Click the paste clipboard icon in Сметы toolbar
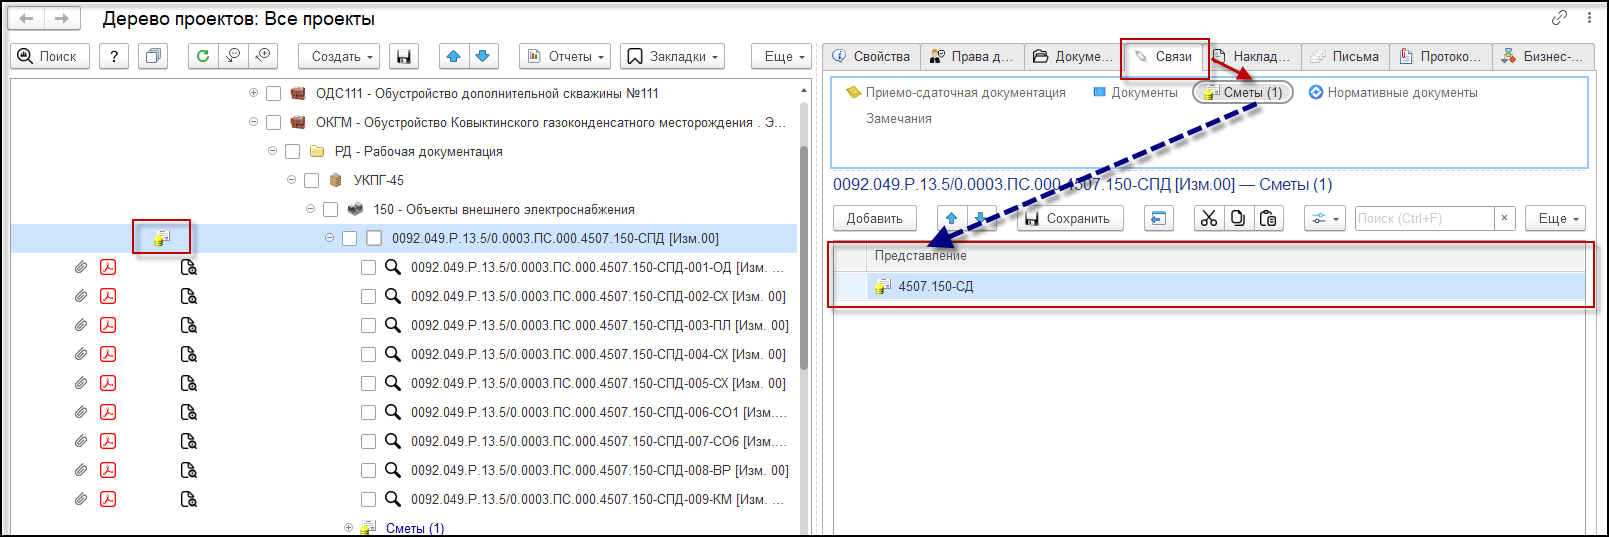This screenshot has width=1609, height=537. 1268,218
